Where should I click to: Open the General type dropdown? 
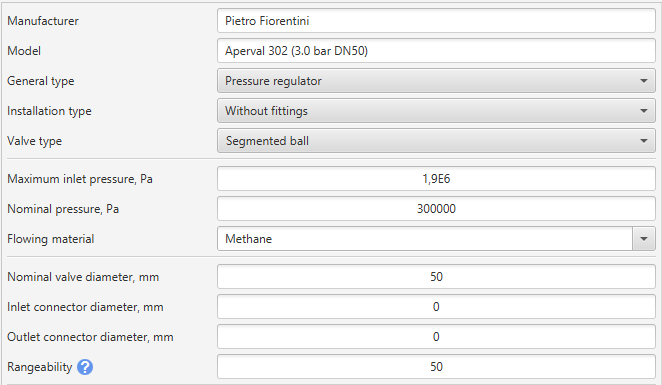click(436, 81)
